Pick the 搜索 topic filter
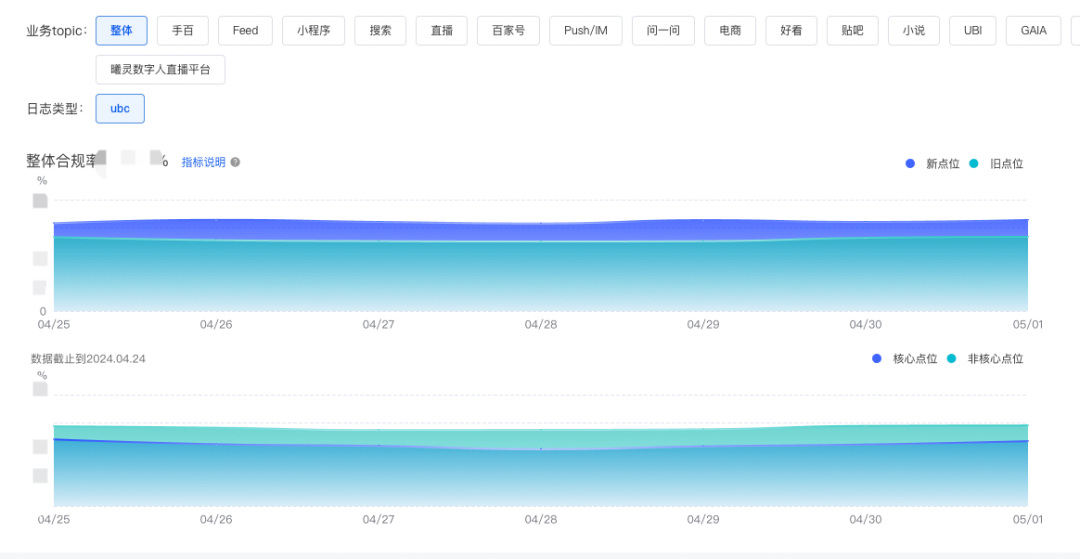The width and height of the screenshot is (1080, 559). 380,31
